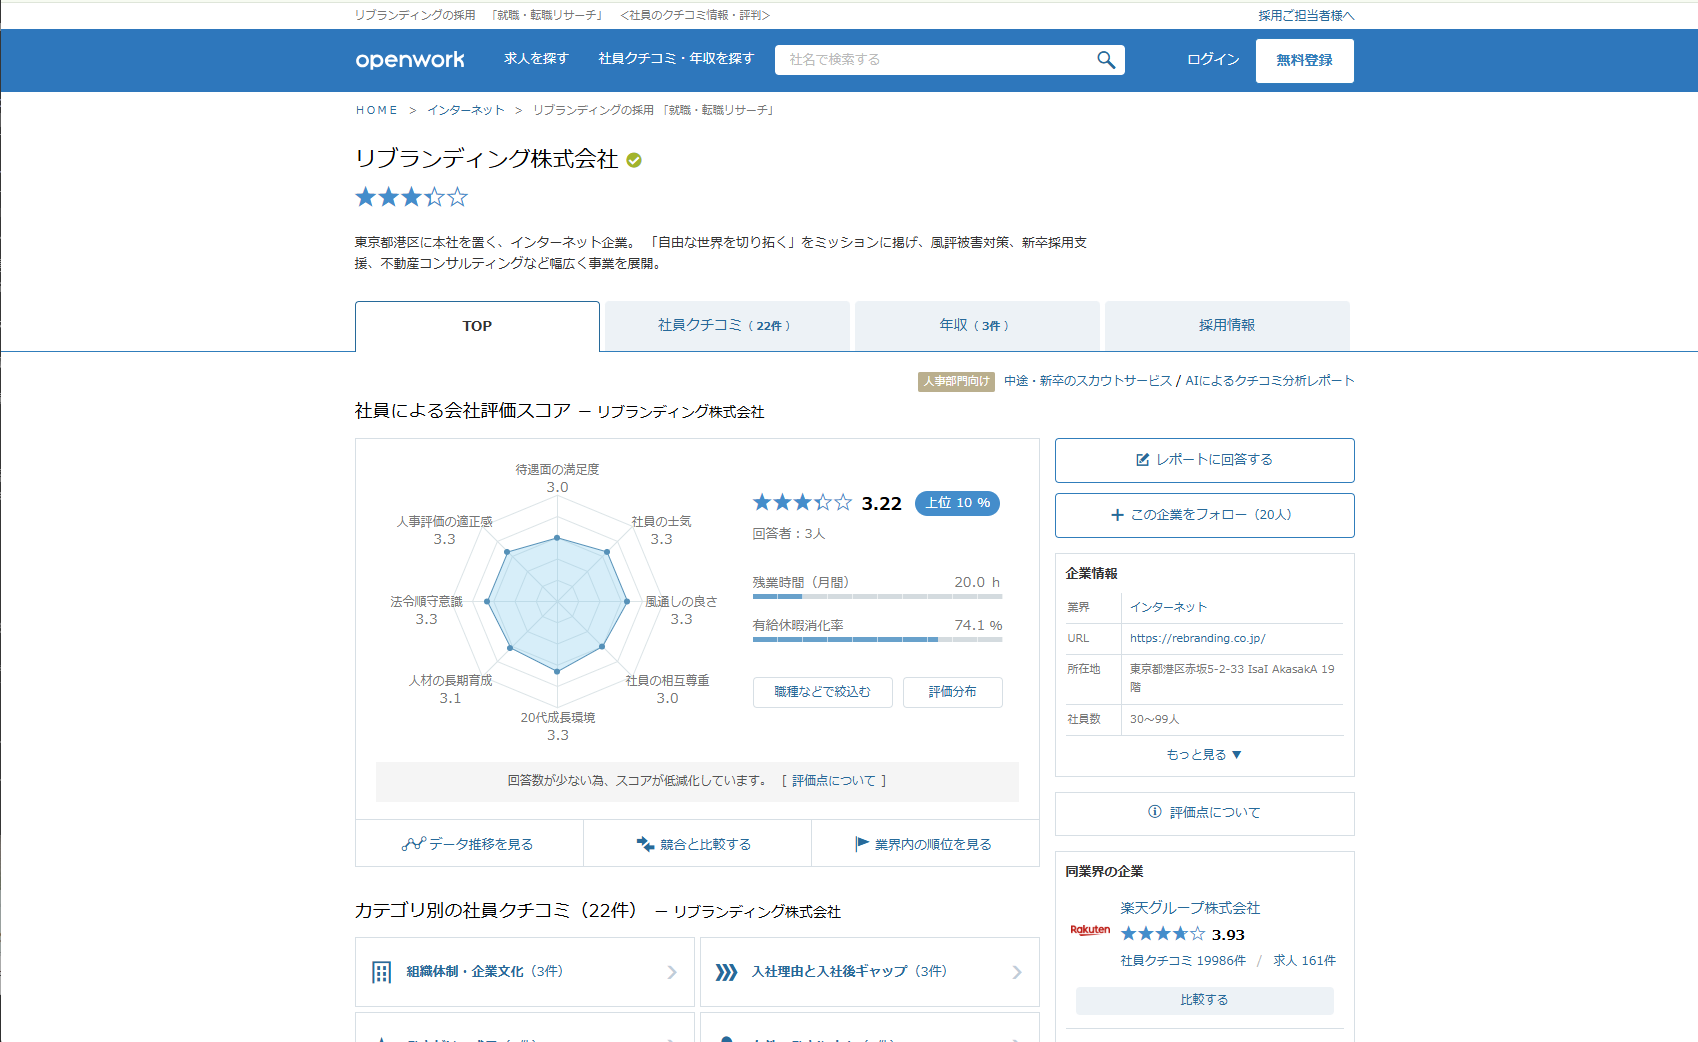Image resolution: width=1698 pixels, height=1042 pixels.
Task: Click the triple-chevron icon for 入社理由と入社後ギャップ
Action: 727,972
